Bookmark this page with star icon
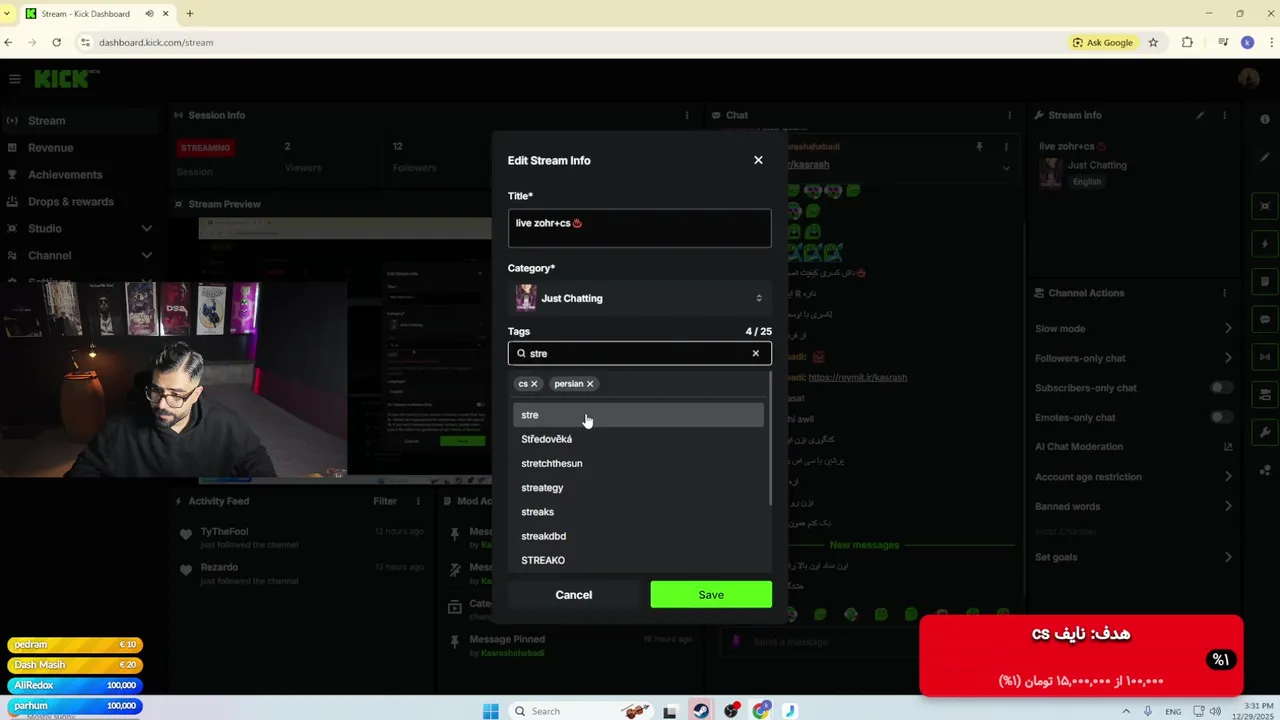Image resolution: width=1280 pixels, height=720 pixels. (1153, 42)
